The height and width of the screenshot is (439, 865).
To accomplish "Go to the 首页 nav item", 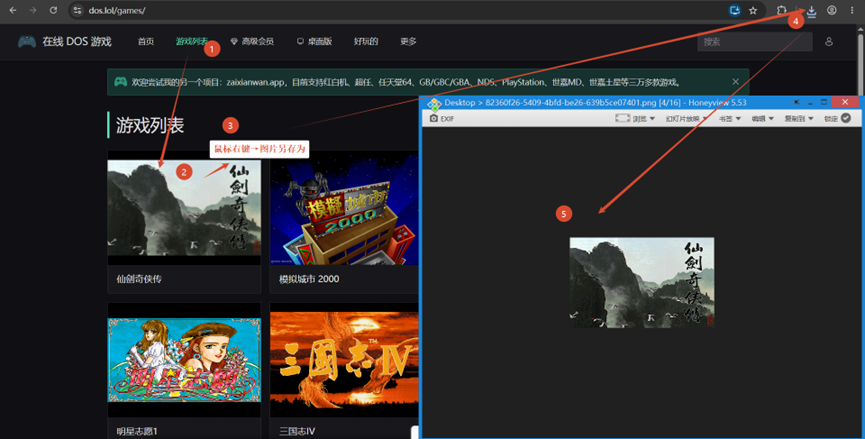I will 146,41.
